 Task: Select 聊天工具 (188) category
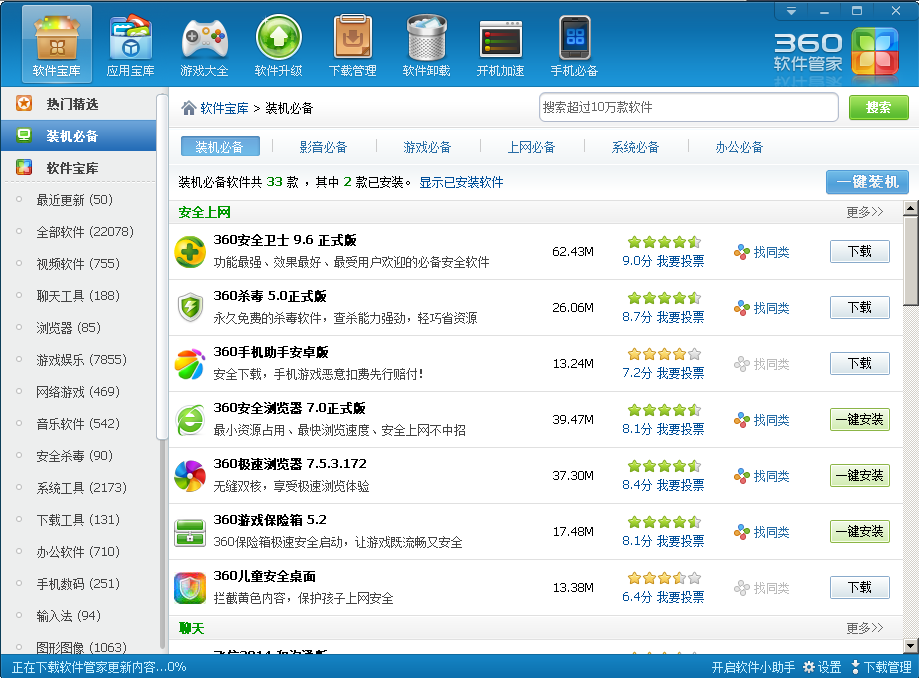pos(78,296)
